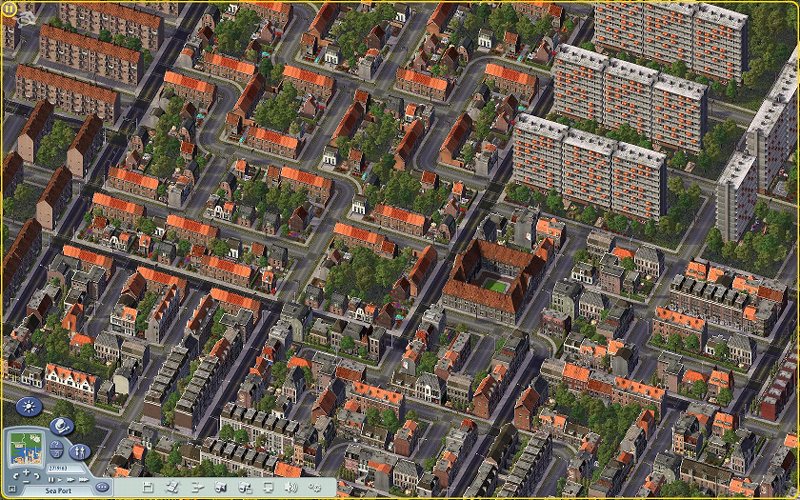Set simulation to normal play speed
This screenshot has height=500, width=800.
pyautogui.click(x=60, y=480)
